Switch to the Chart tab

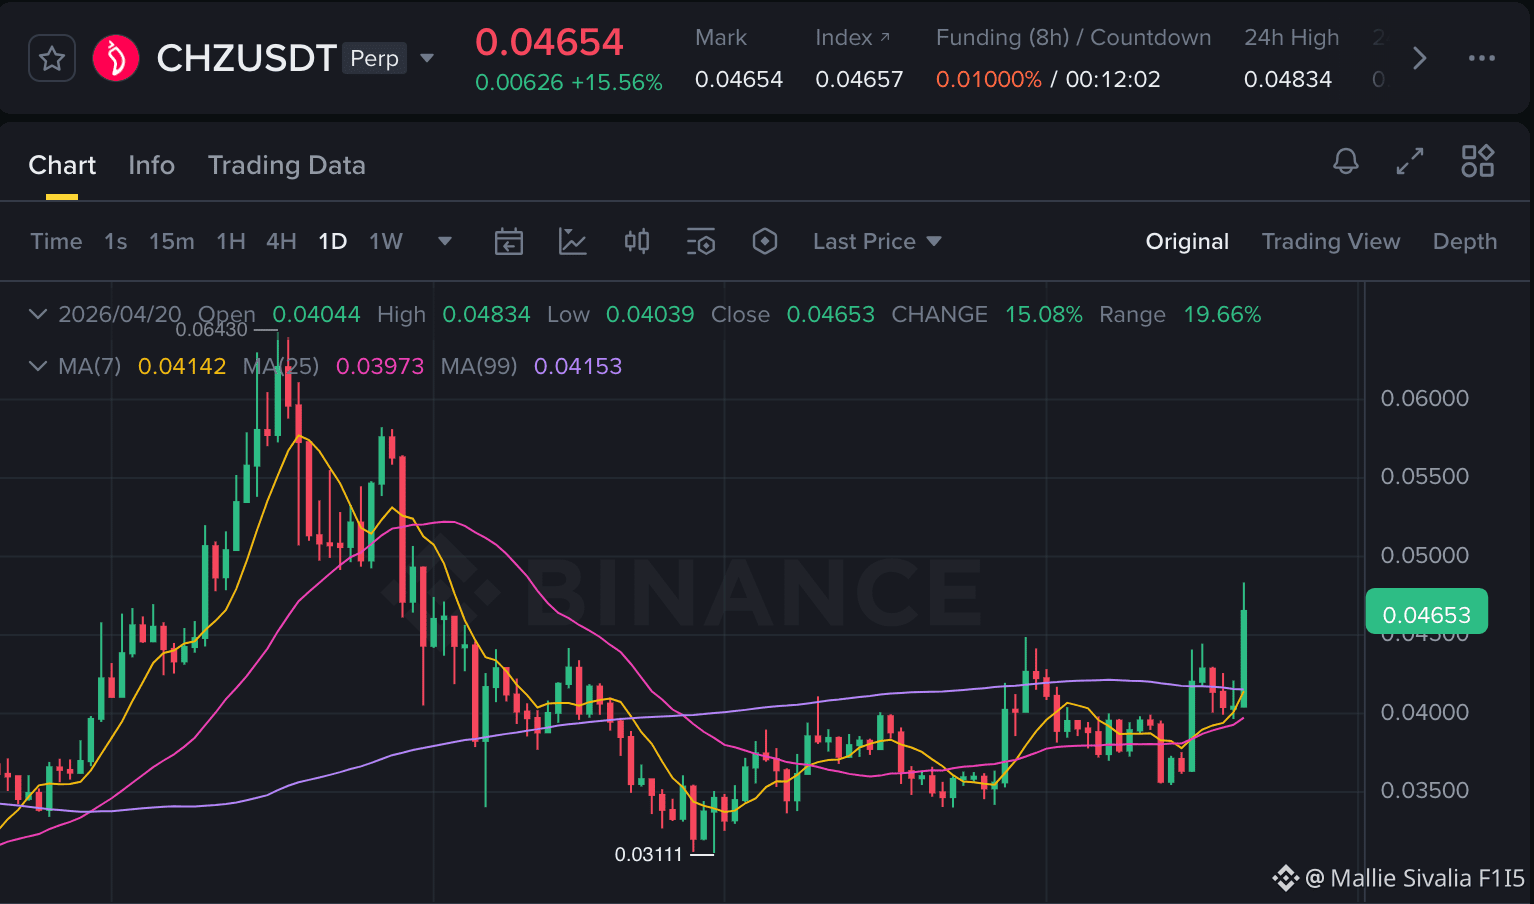tap(62, 165)
